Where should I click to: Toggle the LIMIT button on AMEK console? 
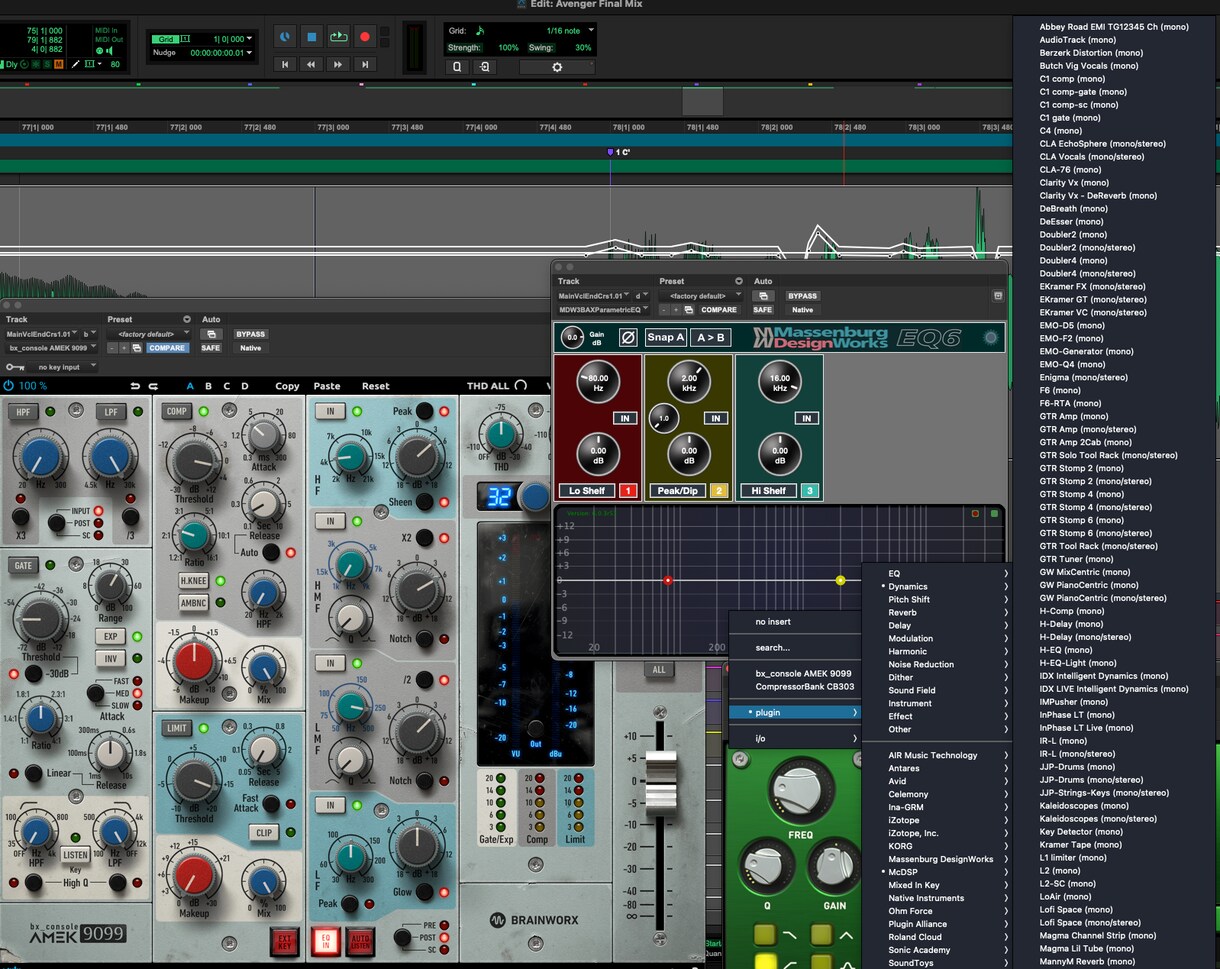pos(177,728)
